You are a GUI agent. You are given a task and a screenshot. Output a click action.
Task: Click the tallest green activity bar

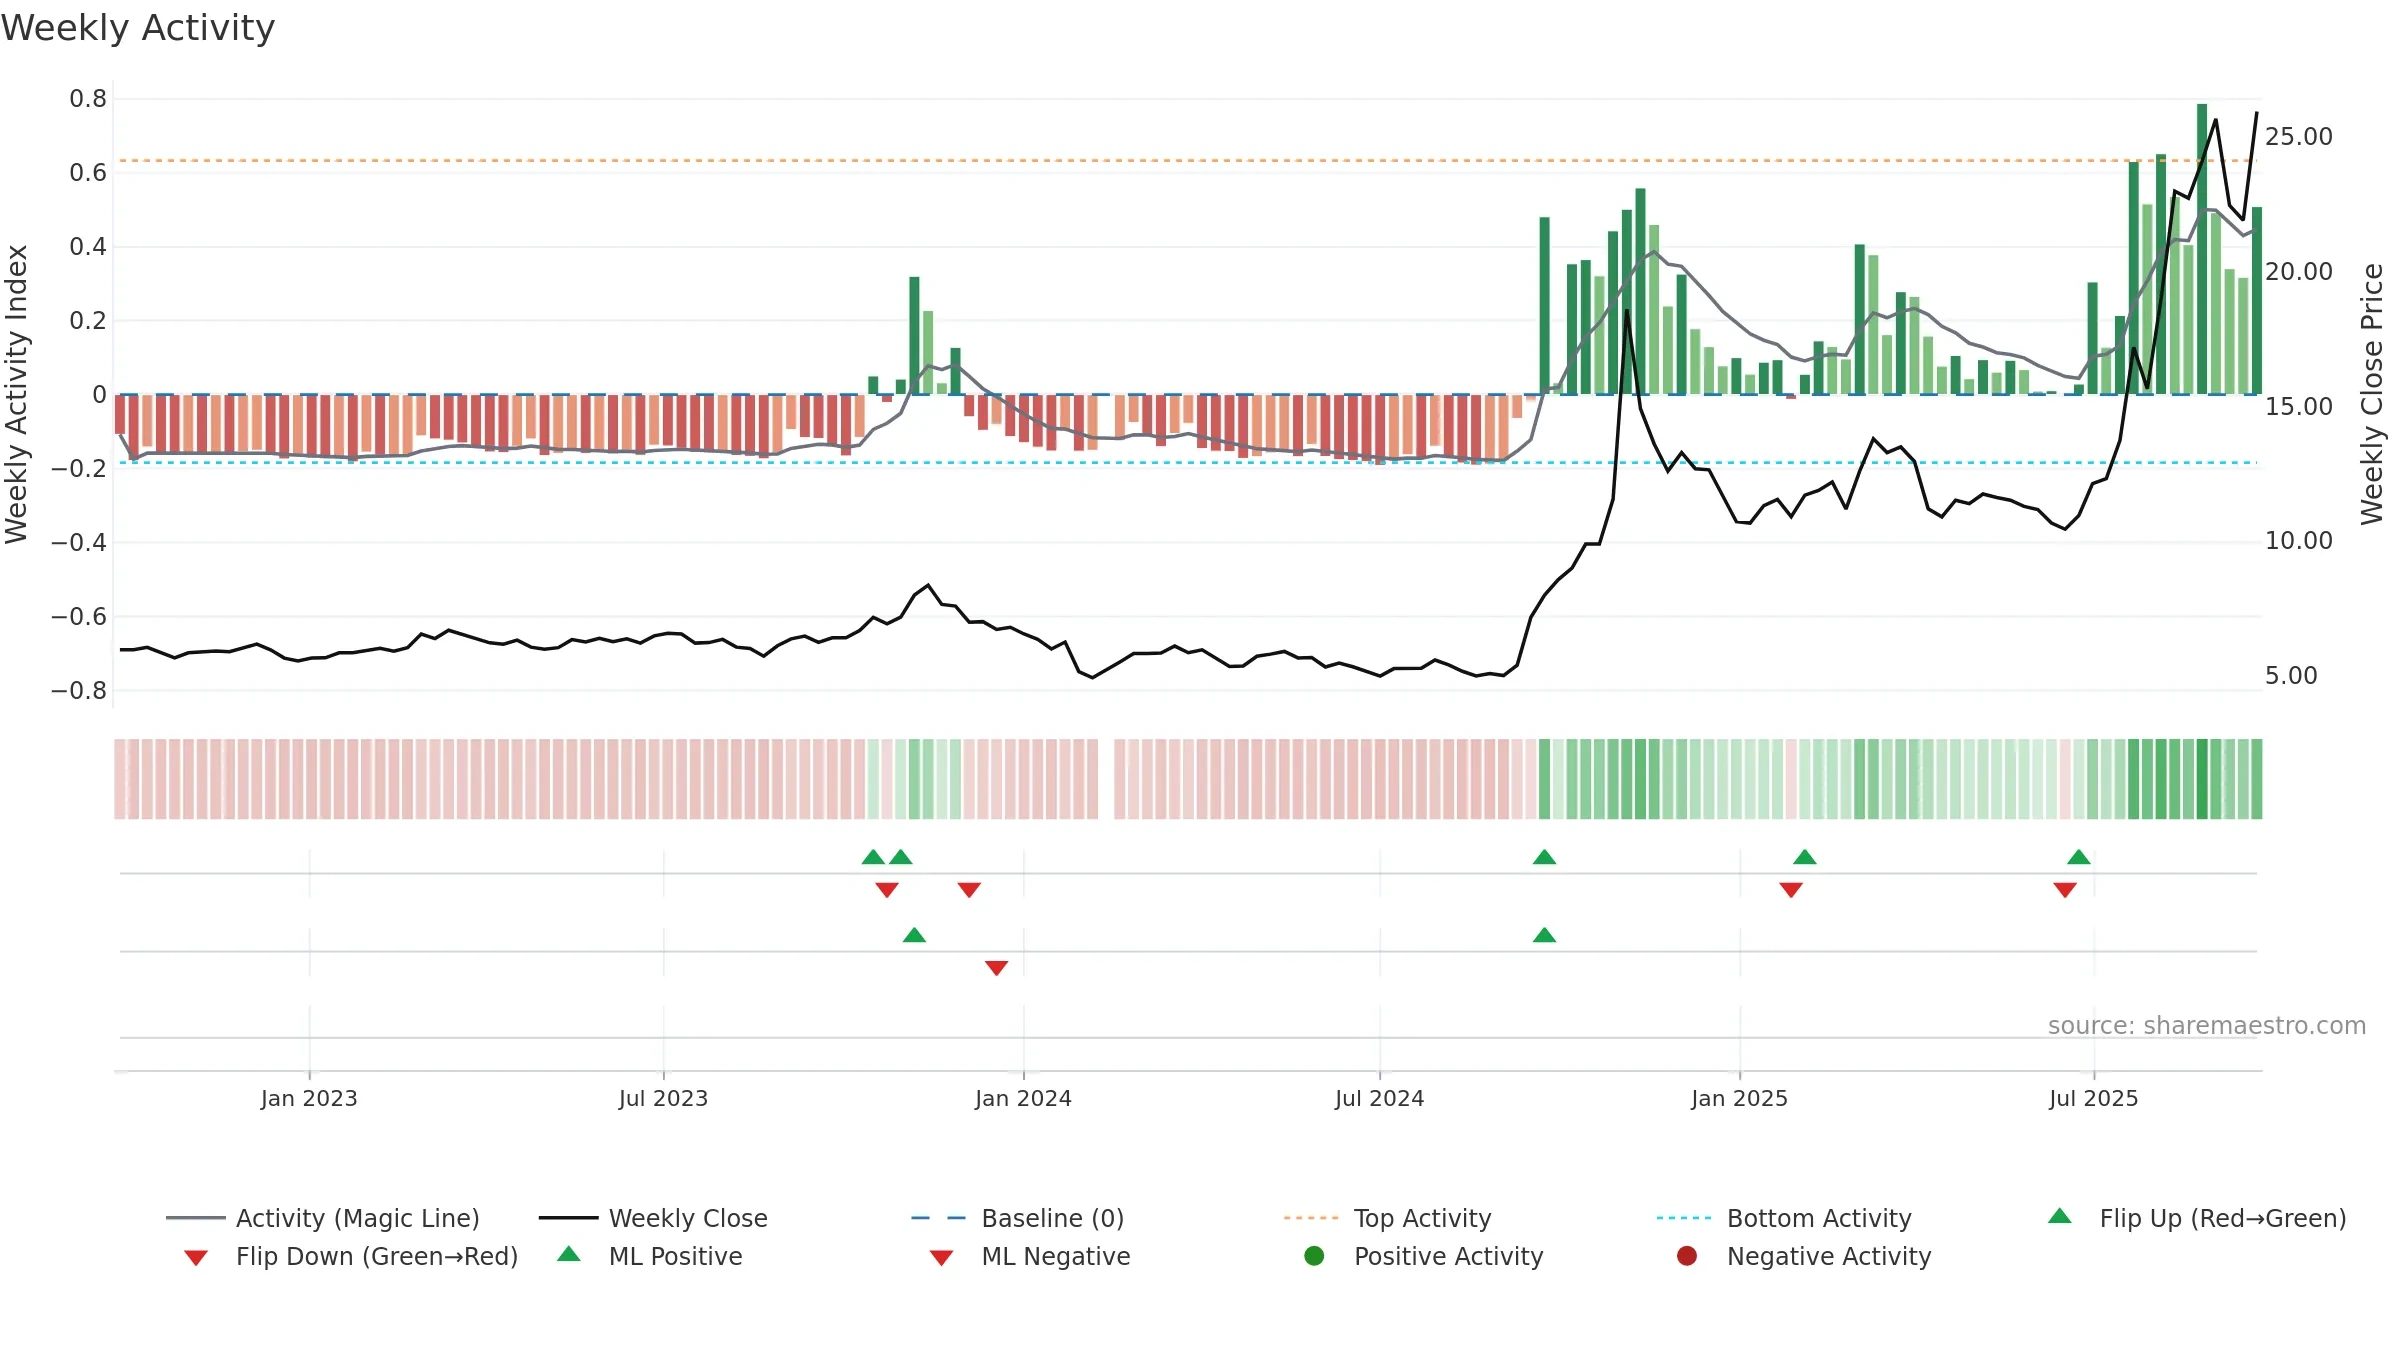tap(2202, 249)
